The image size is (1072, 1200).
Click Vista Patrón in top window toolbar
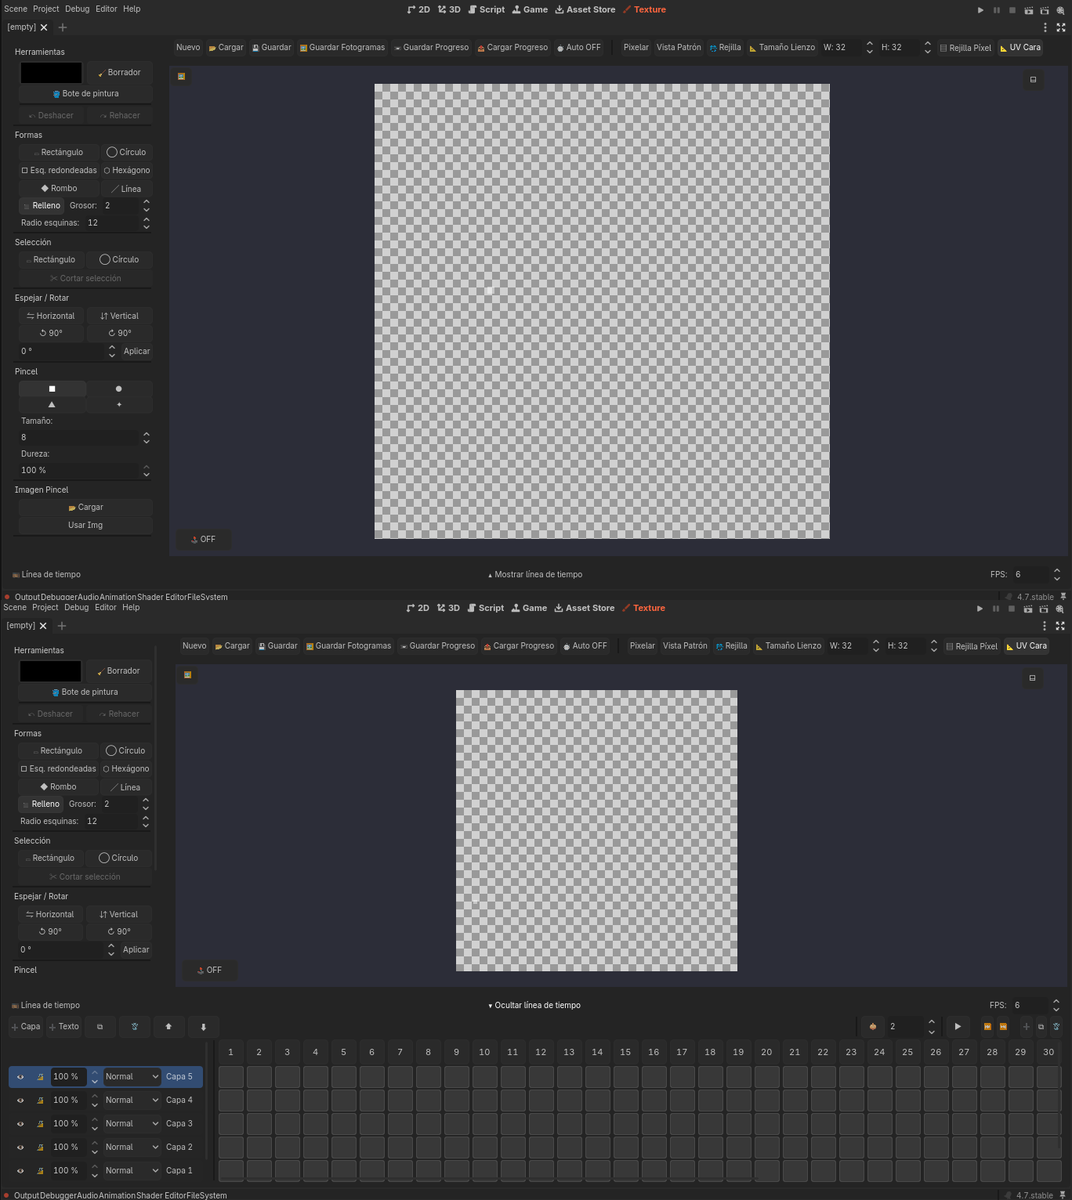click(x=678, y=48)
